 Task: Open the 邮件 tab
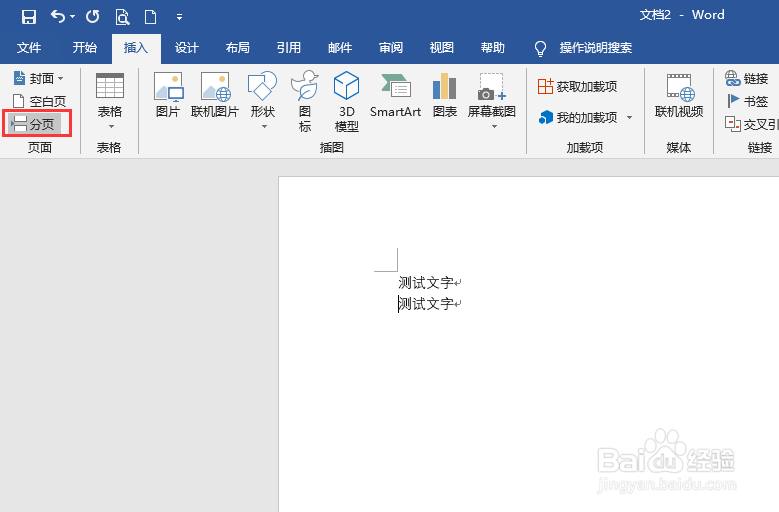[340, 48]
